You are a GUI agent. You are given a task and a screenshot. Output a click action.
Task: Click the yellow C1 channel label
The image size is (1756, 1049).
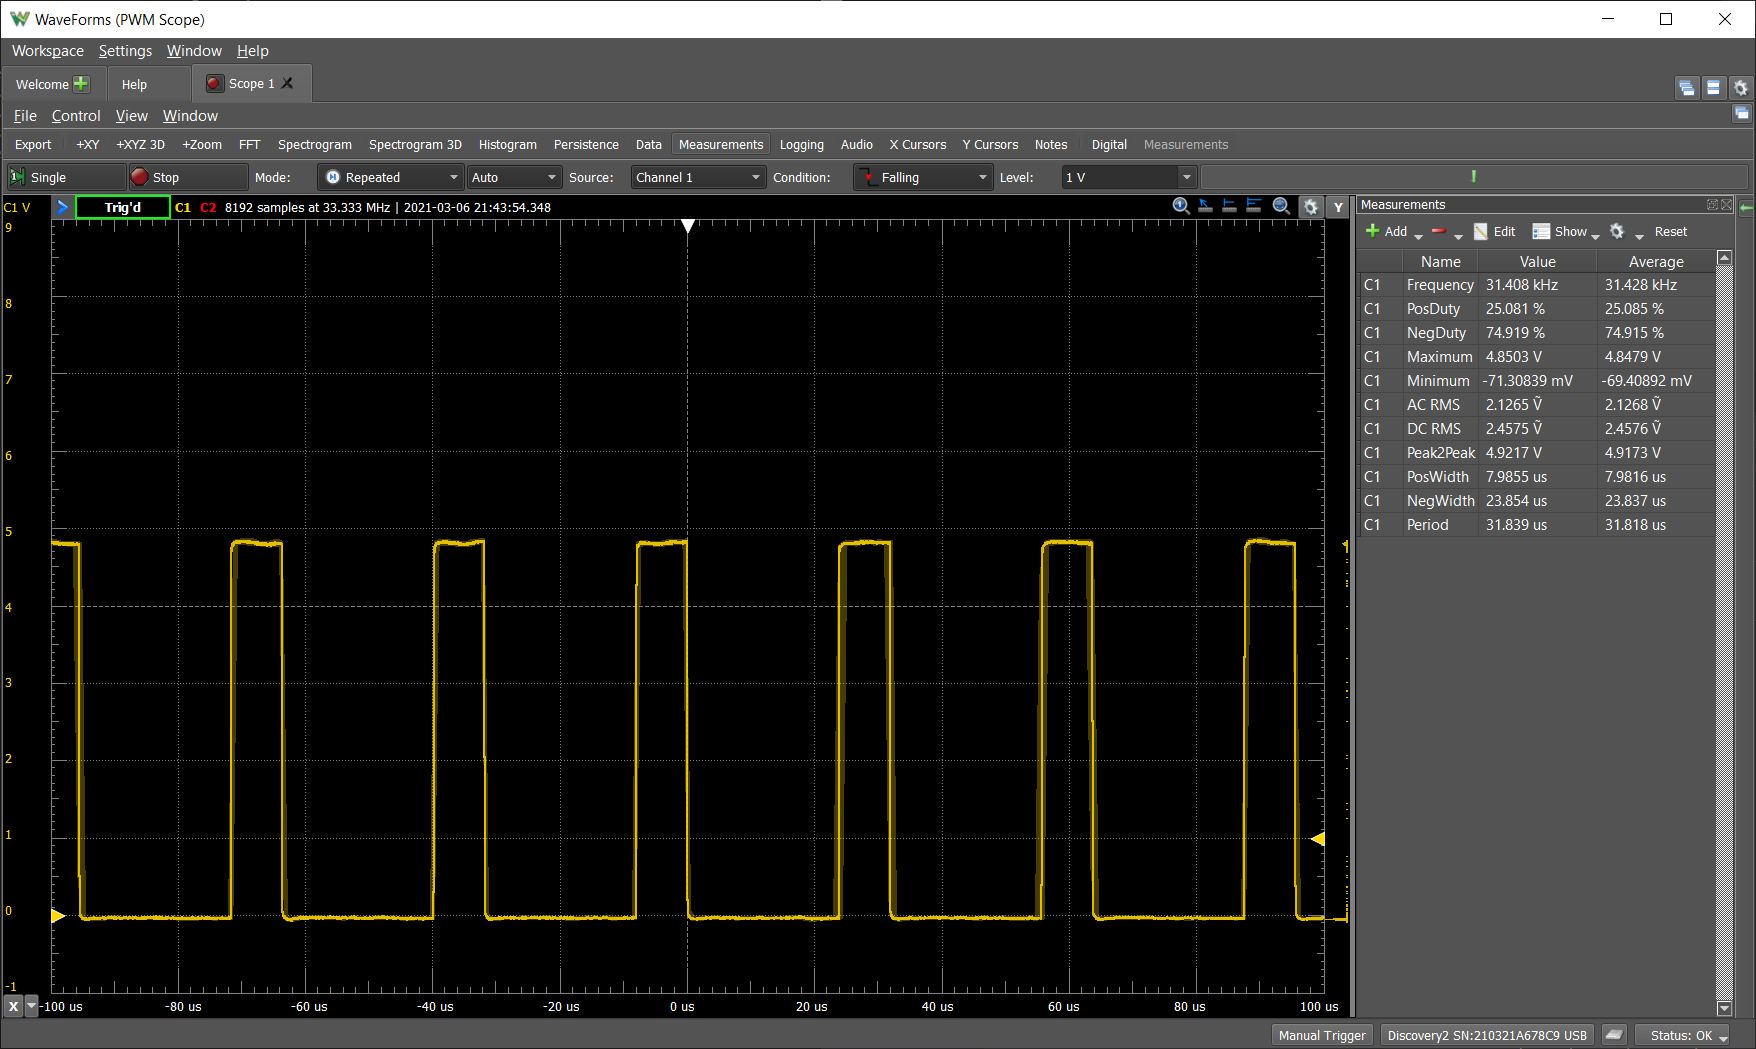pyautogui.click(x=183, y=207)
